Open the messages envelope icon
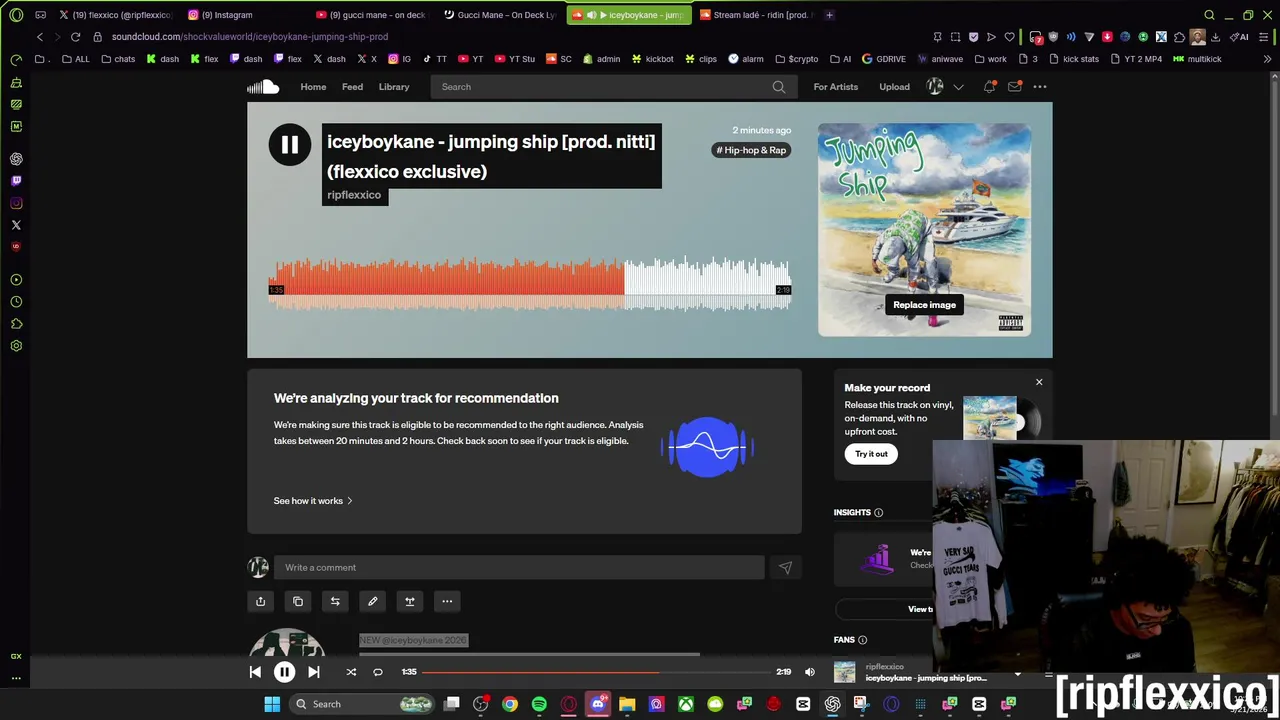Image resolution: width=1280 pixels, height=720 pixels. pyautogui.click(x=1014, y=87)
